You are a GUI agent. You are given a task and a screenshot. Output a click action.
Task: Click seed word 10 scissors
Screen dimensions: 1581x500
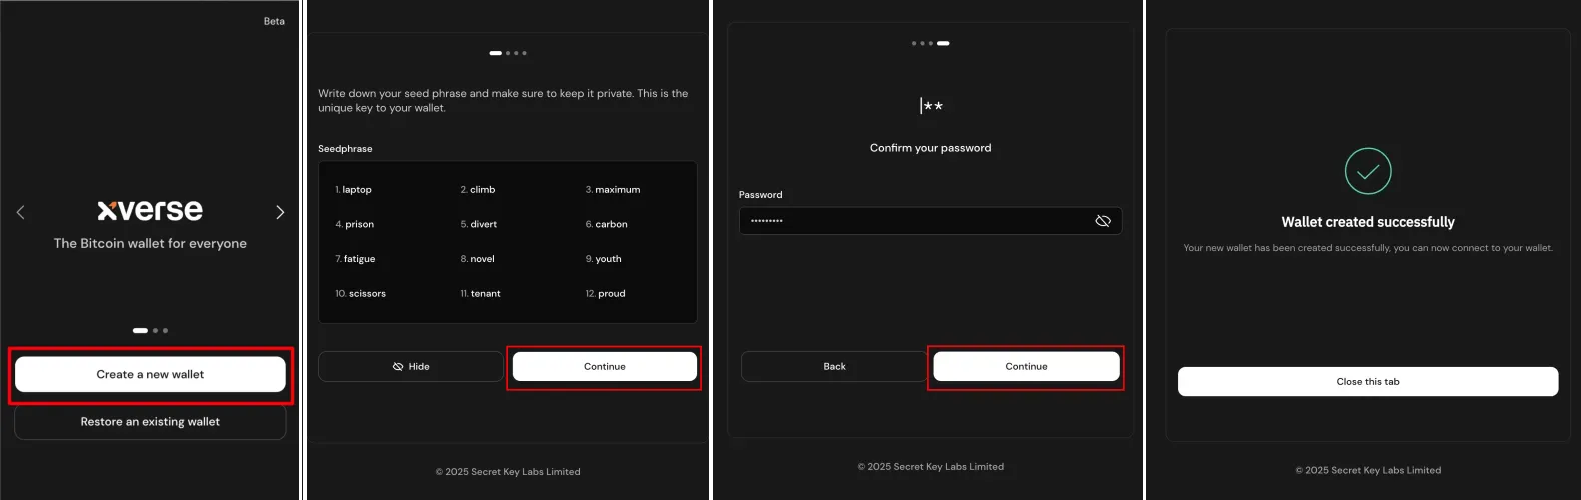coord(361,294)
